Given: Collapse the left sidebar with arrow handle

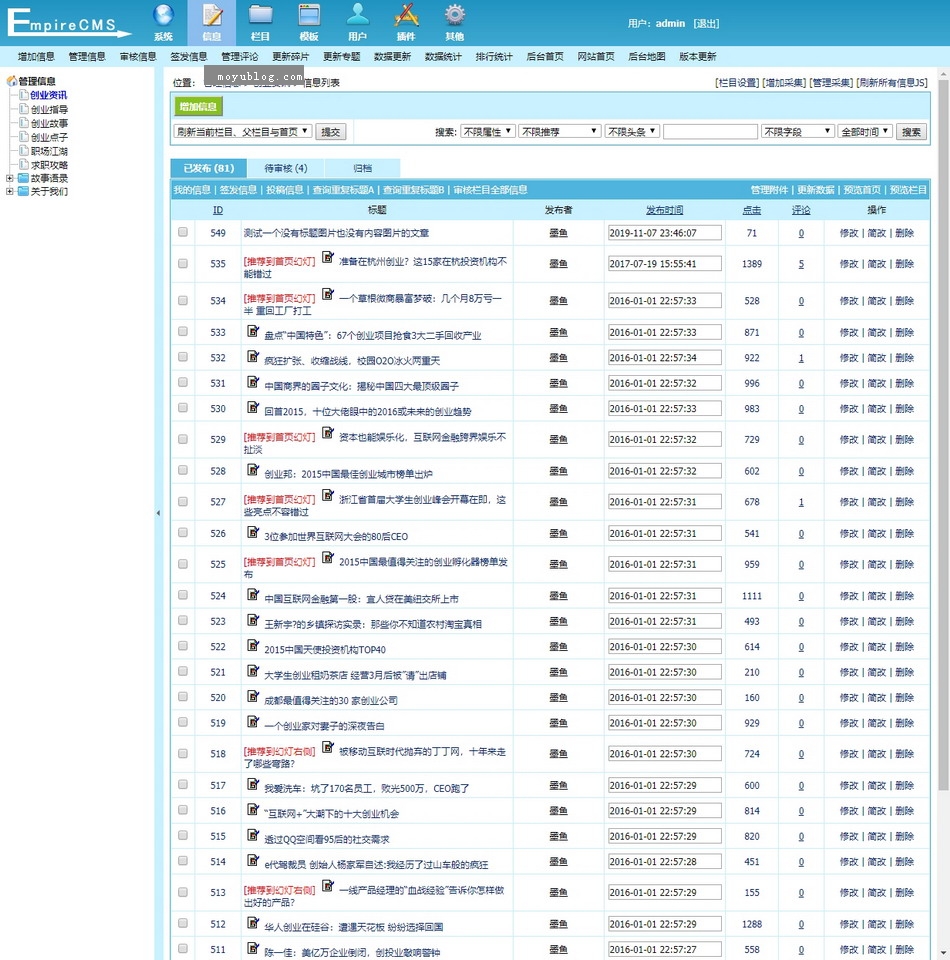Looking at the screenshot, I should pyautogui.click(x=158, y=513).
